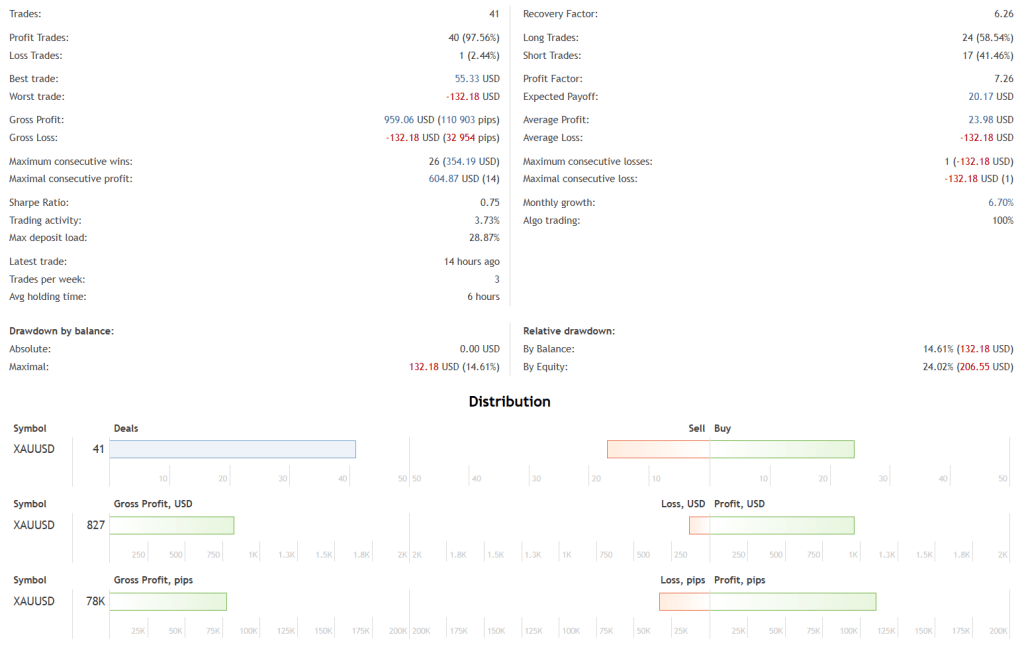Click the Max deposit load label

point(48,237)
